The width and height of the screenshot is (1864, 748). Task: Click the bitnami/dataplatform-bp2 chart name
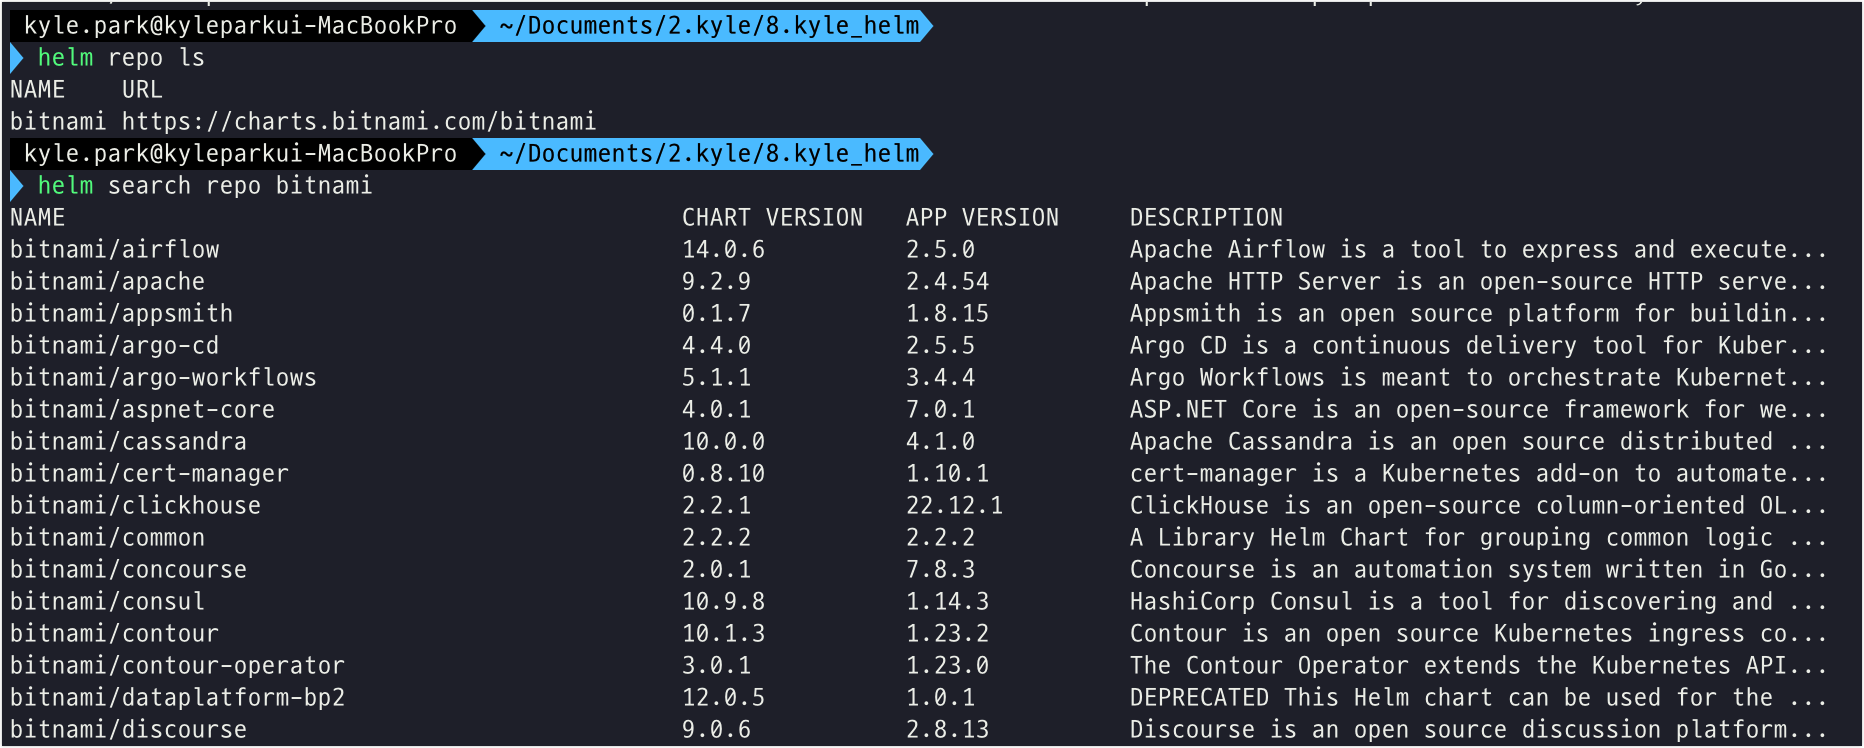click(x=178, y=698)
